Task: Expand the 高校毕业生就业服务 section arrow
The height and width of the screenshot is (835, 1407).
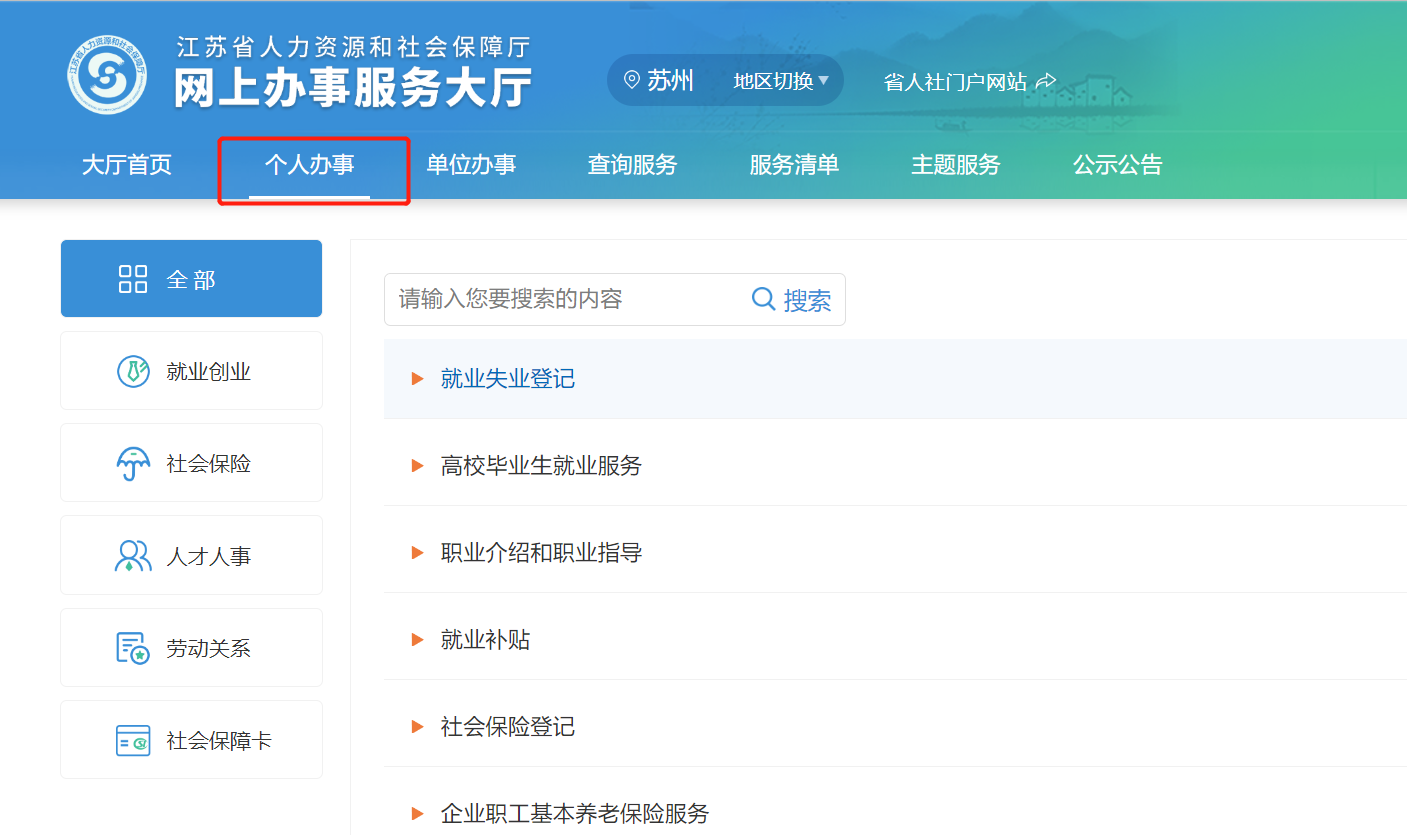Action: pyautogui.click(x=418, y=466)
